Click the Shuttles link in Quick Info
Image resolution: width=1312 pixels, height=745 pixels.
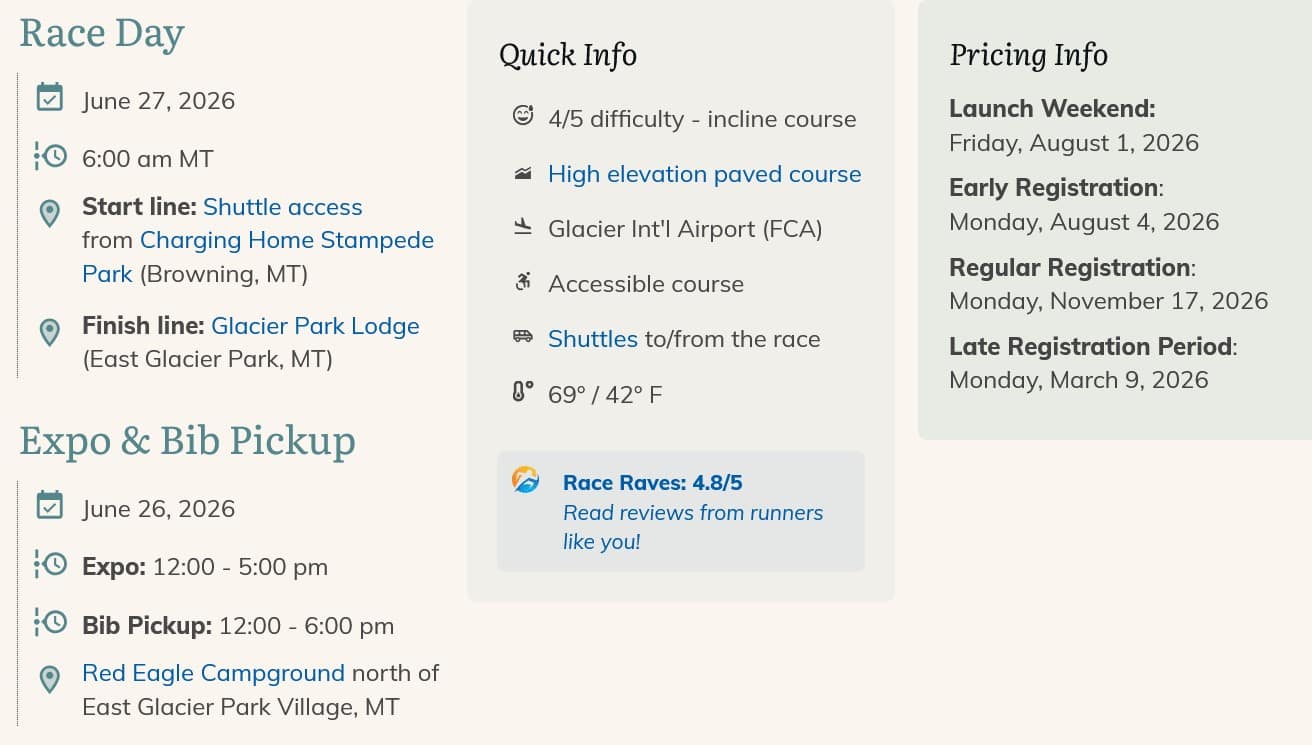[592, 339]
